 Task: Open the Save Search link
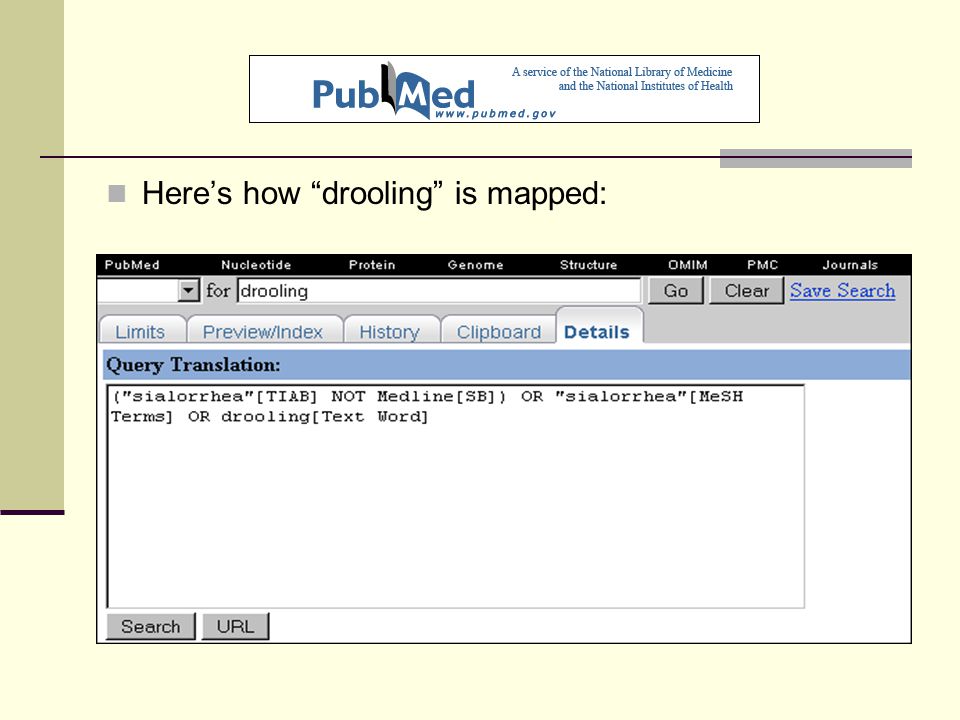(x=842, y=290)
